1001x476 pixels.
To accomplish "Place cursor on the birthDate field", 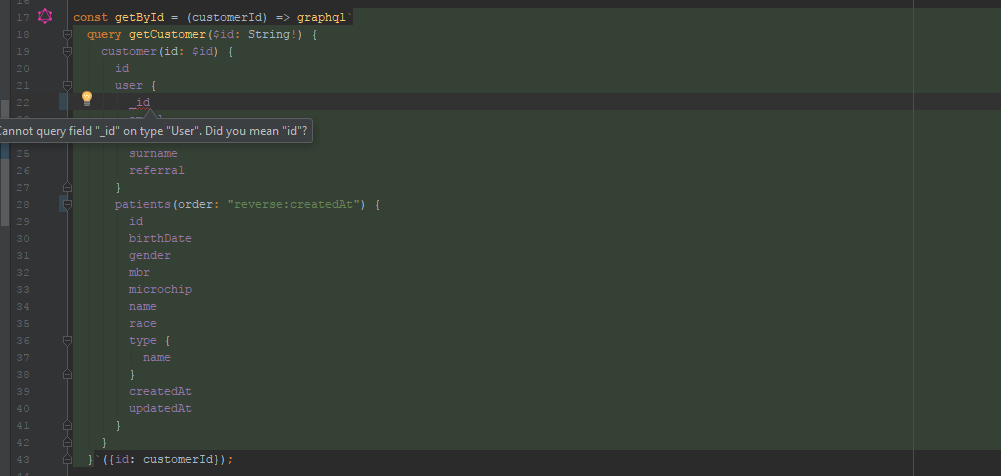I will click(160, 238).
